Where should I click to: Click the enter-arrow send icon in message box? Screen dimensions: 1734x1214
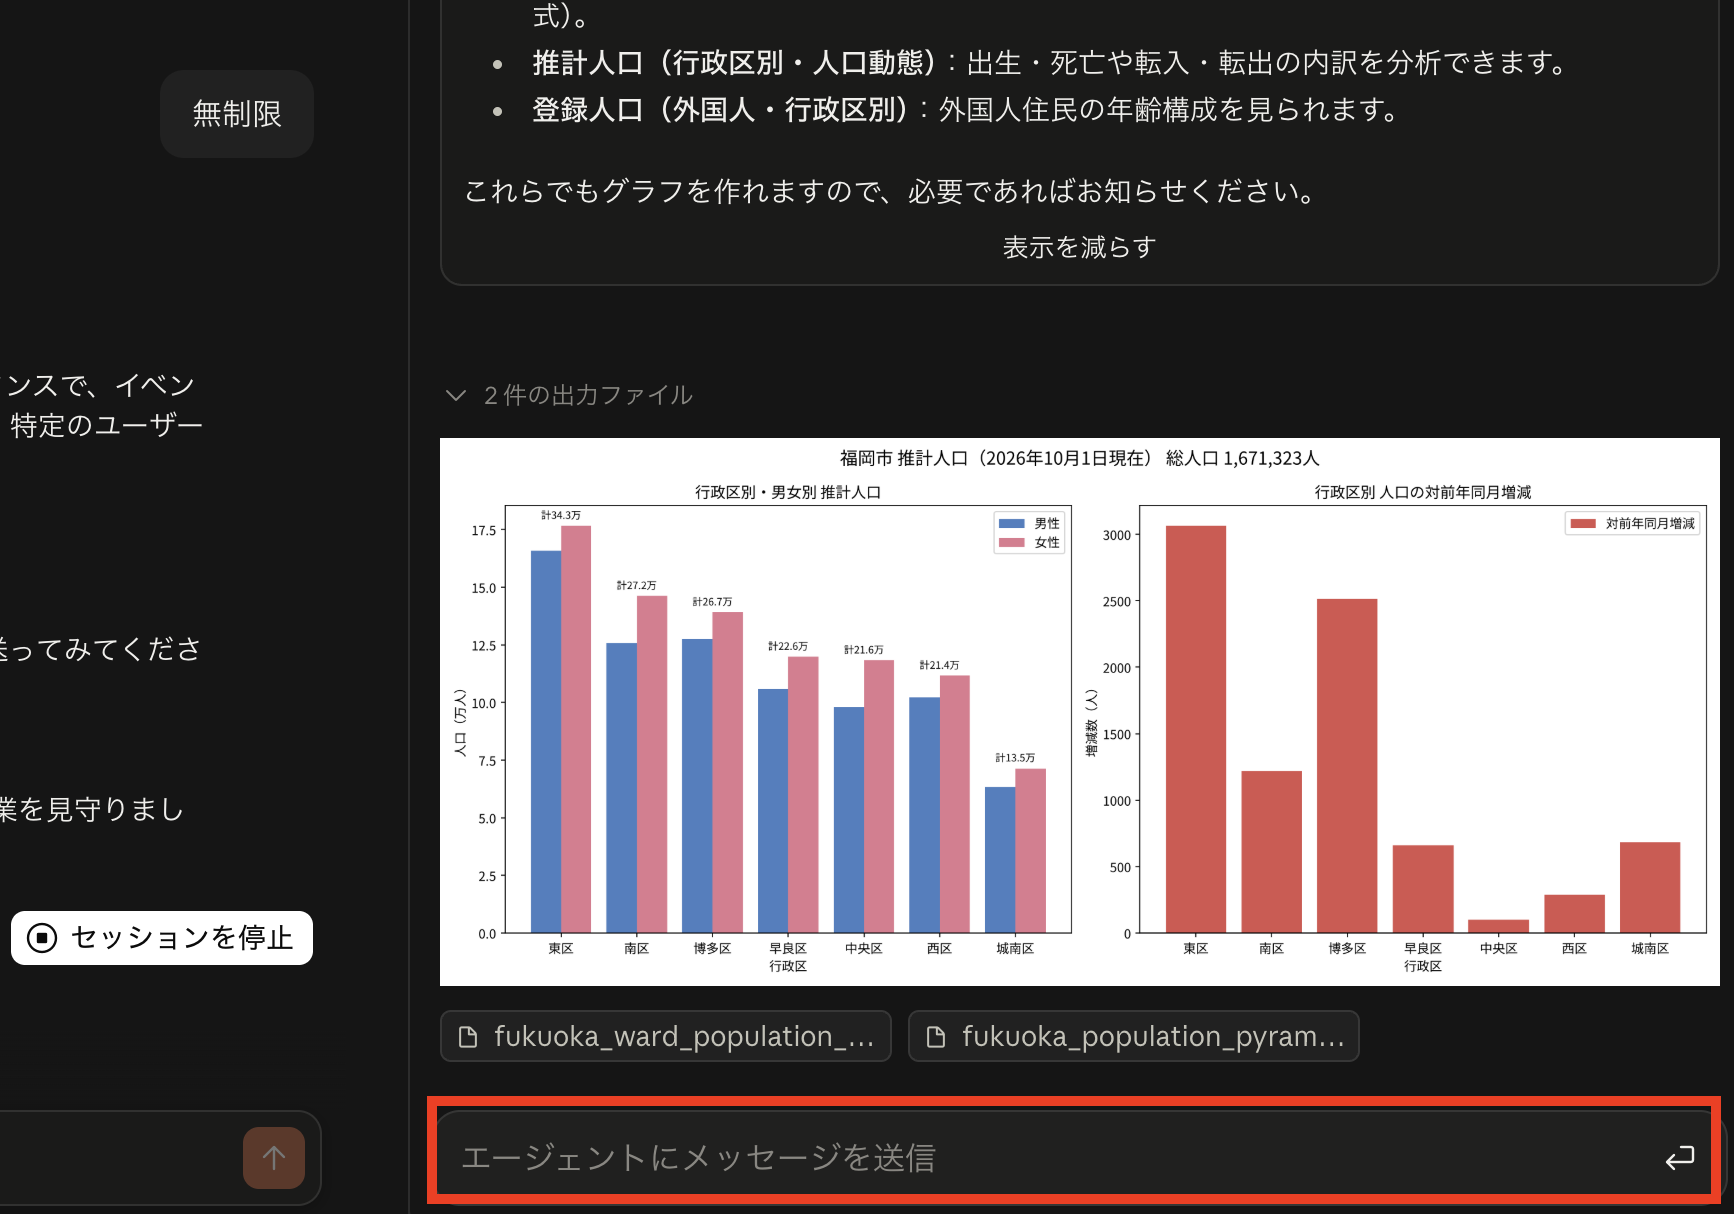point(1679,1157)
